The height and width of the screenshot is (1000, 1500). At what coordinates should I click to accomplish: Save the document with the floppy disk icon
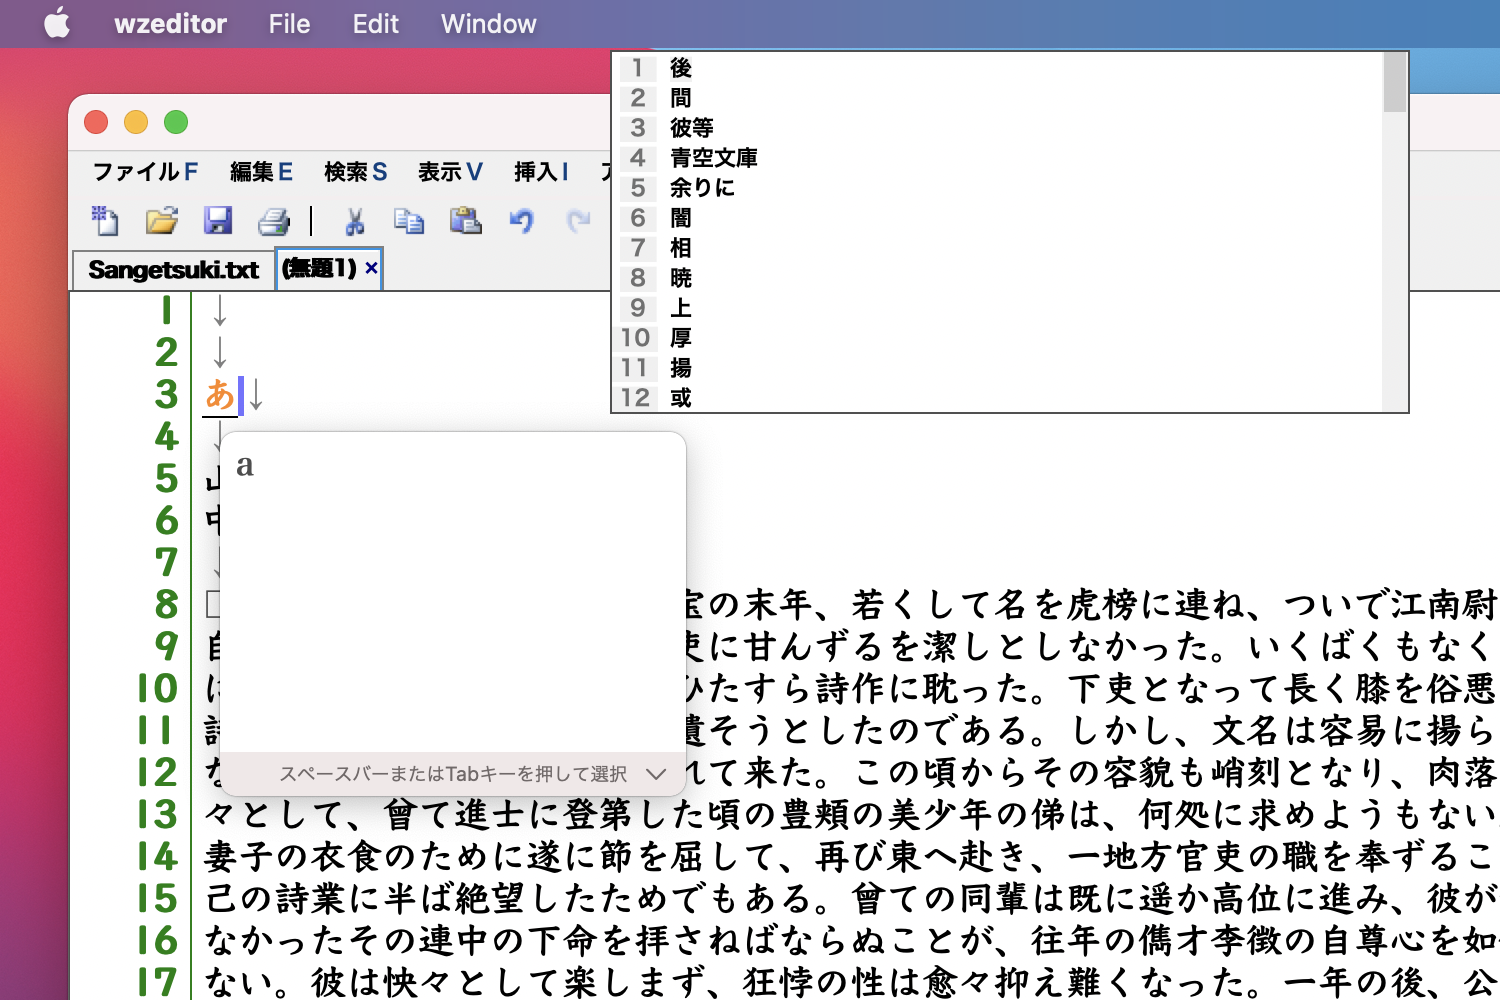coord(219,221)
